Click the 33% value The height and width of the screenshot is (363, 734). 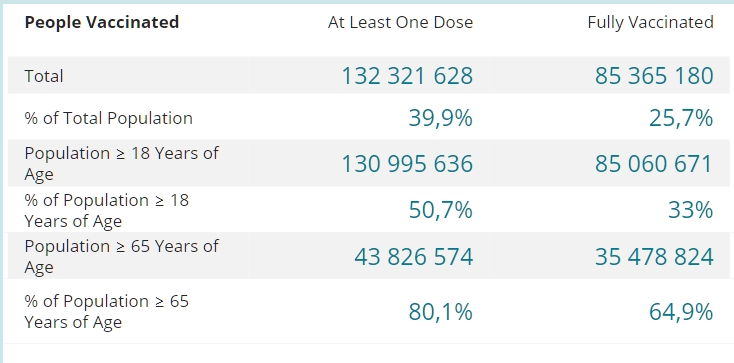pyautogui.click(x=690, y=210)
